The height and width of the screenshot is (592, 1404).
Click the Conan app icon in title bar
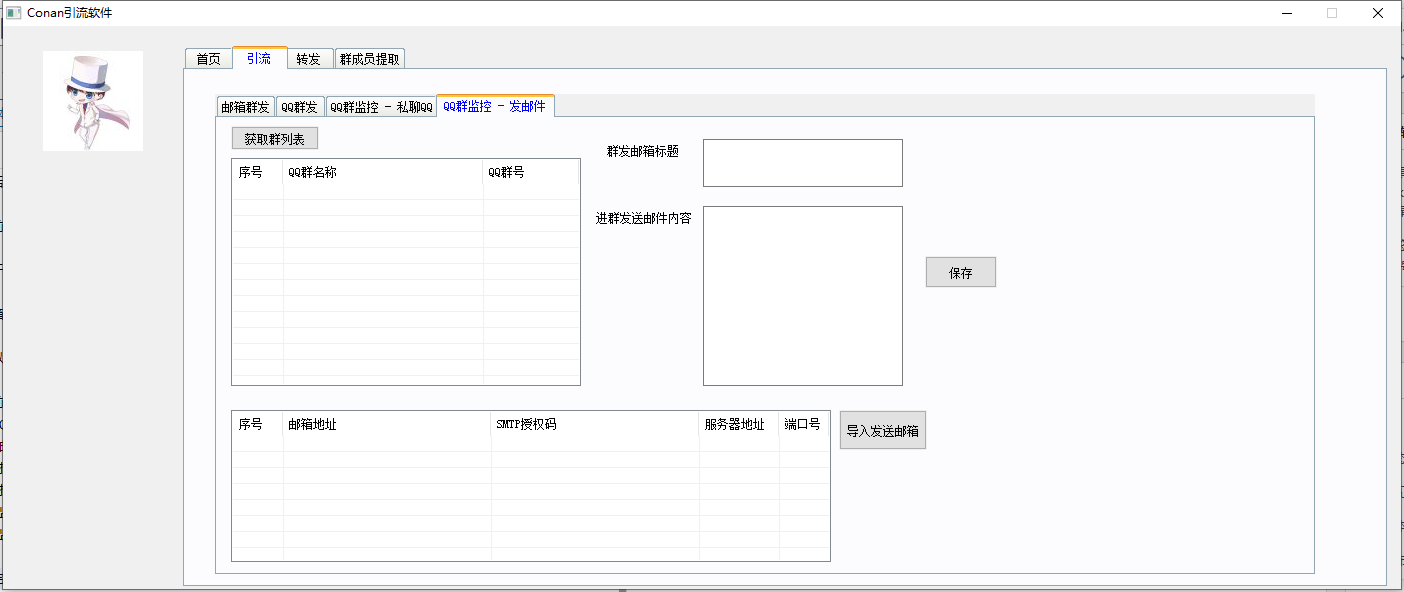(14, 13)
